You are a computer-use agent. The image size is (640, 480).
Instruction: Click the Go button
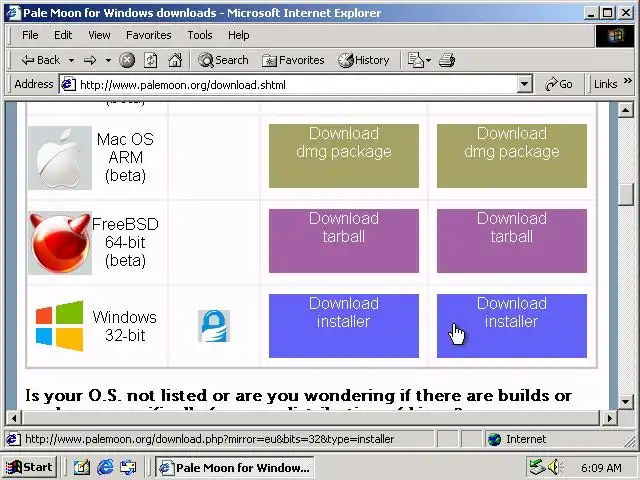pyautogui.click(x=559, y=84)
